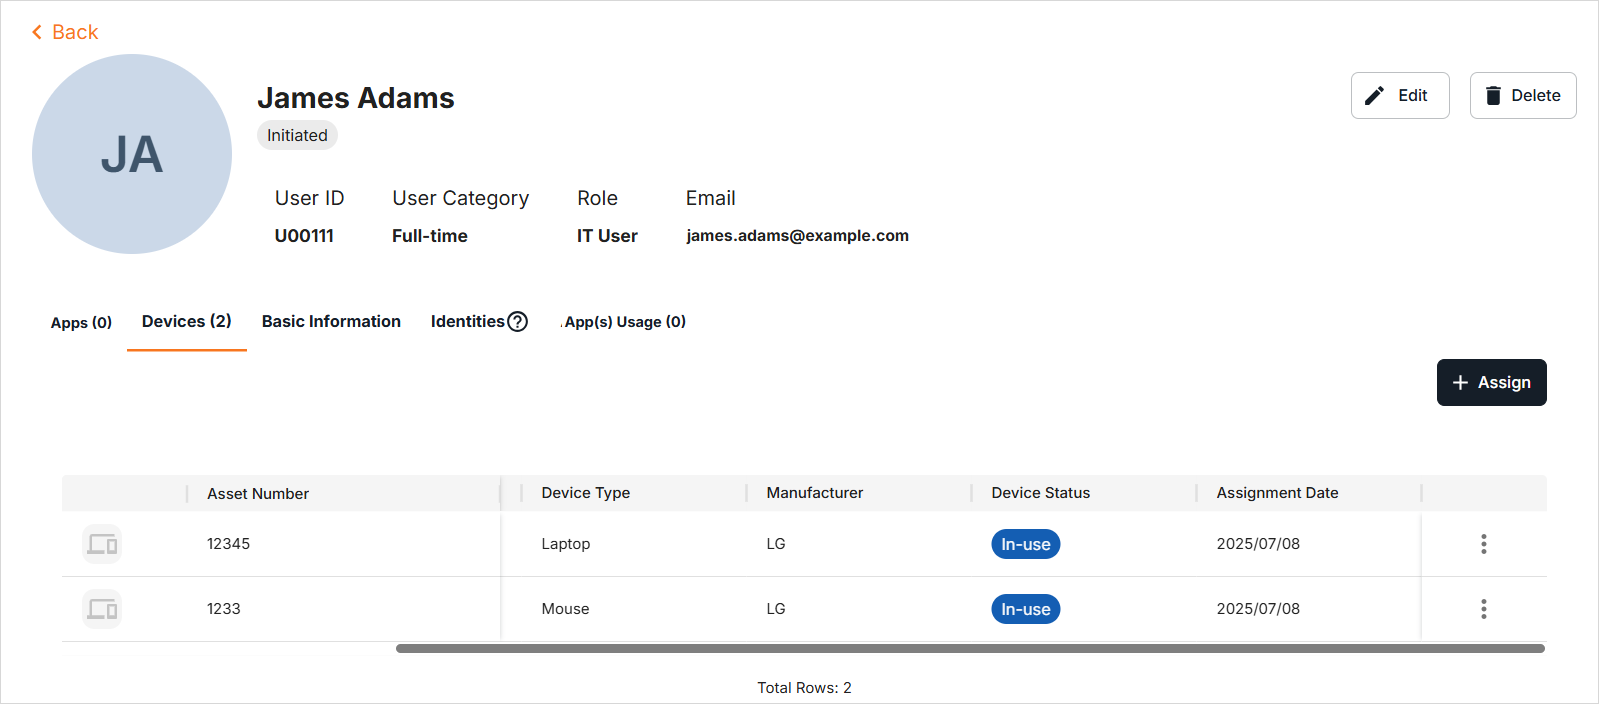Open the help icon beside Identities

[517, 322]
